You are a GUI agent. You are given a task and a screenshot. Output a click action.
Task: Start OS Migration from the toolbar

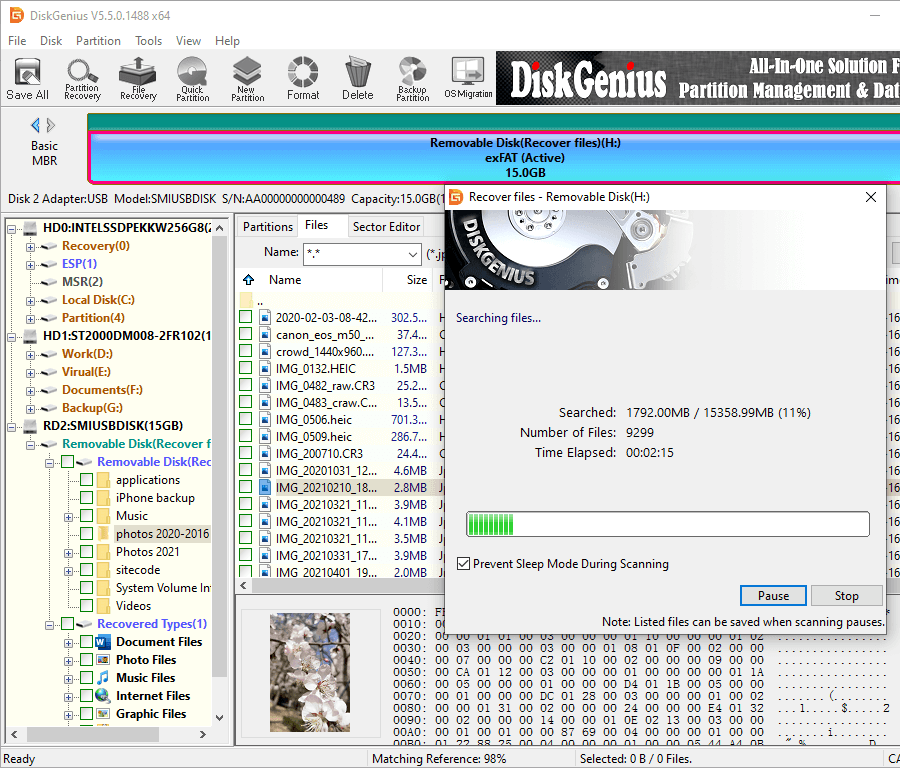[468, 78]
